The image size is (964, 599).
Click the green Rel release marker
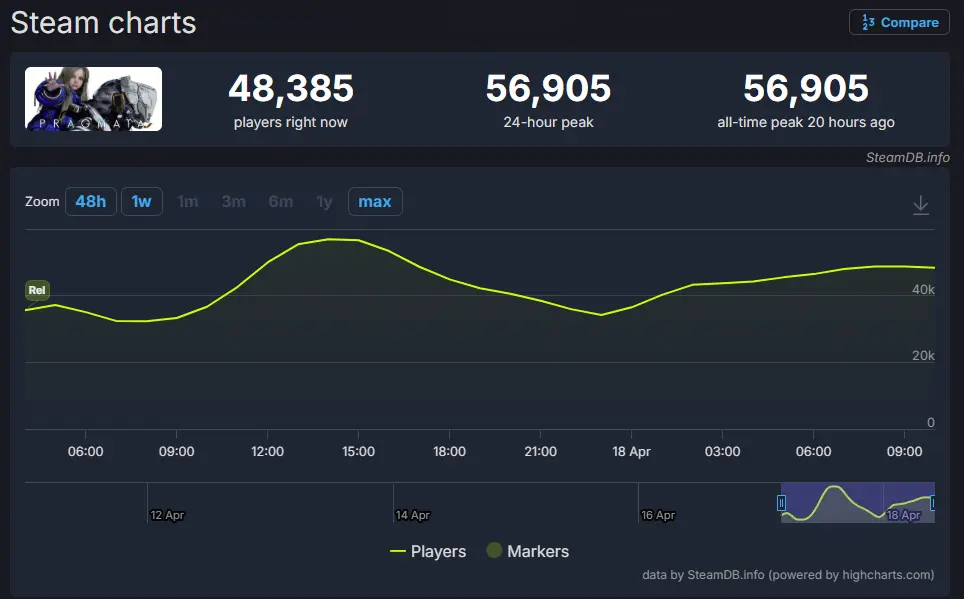[x=37, y=291]
